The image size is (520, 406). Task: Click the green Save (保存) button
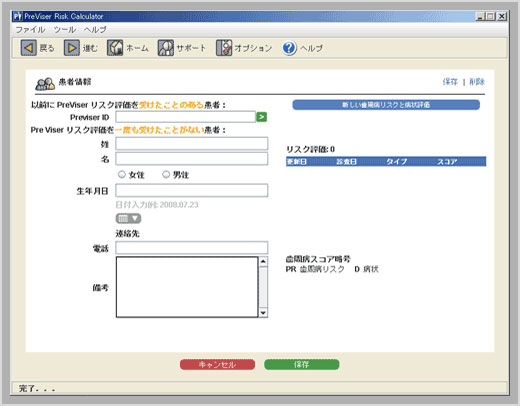pos(302,364)
